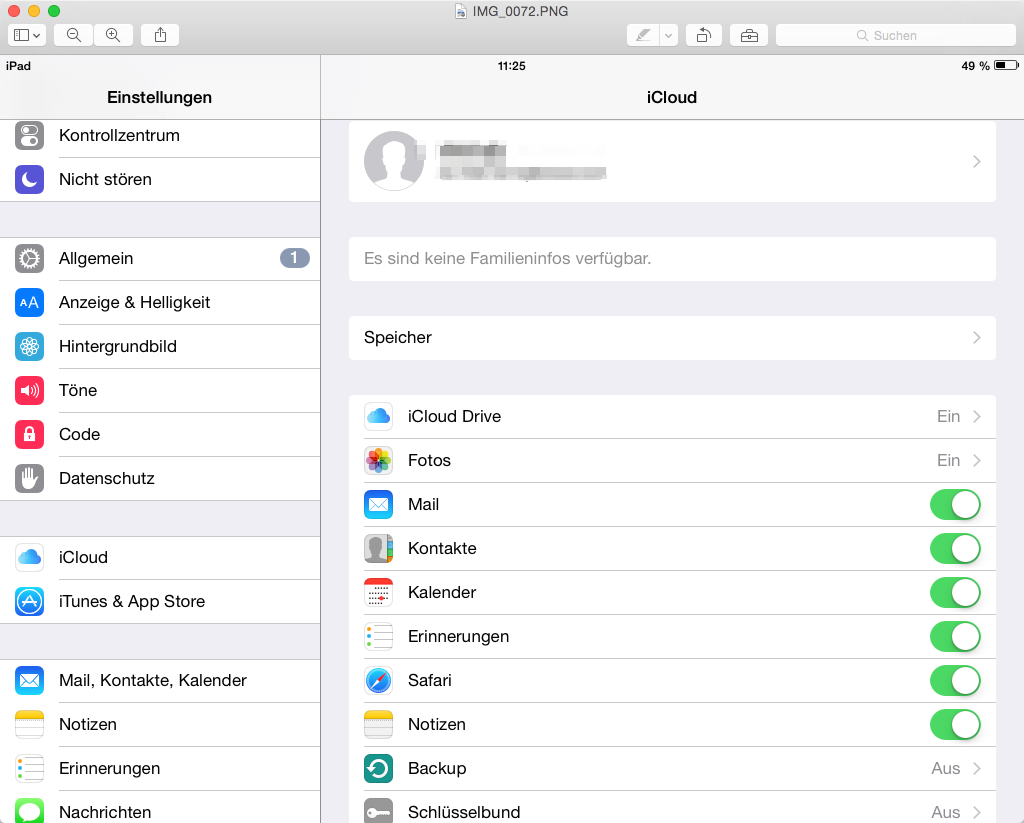Viewport: 1024px width, 823px height.
Task: Click the Suchen search field
Action: [x=895, y=35]
